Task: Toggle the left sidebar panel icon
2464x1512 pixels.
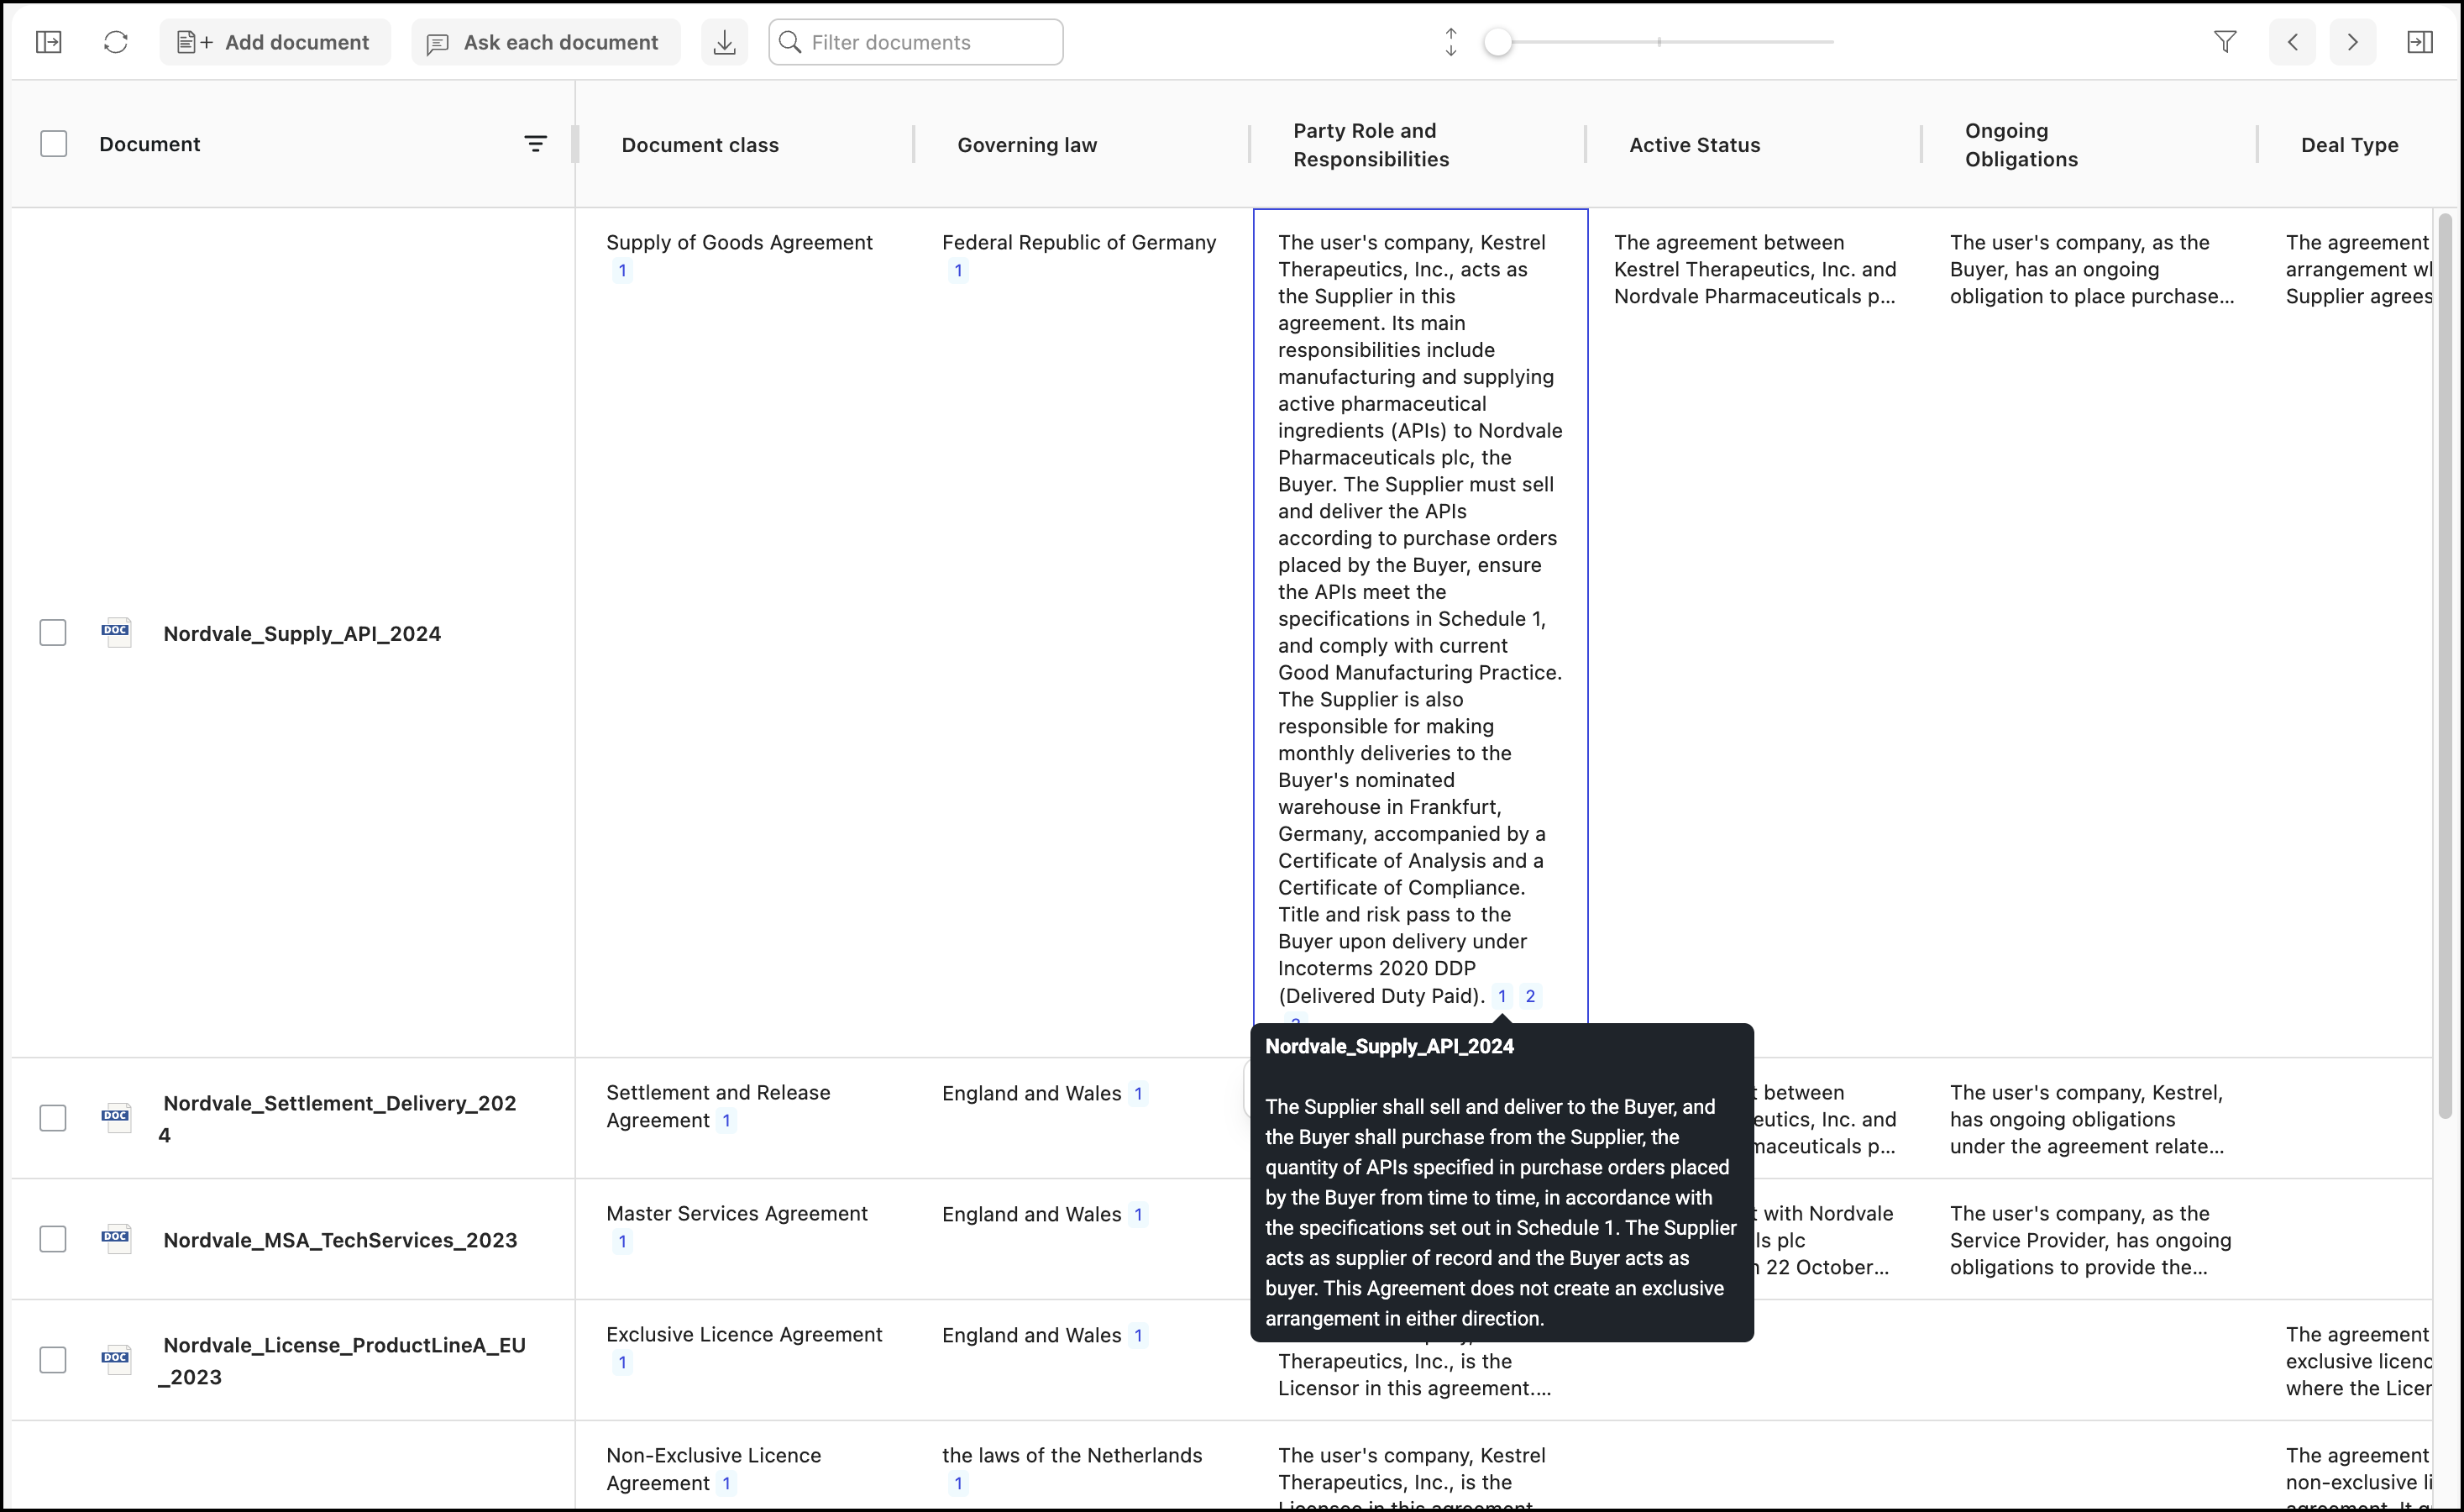Action: pos(49,42)
